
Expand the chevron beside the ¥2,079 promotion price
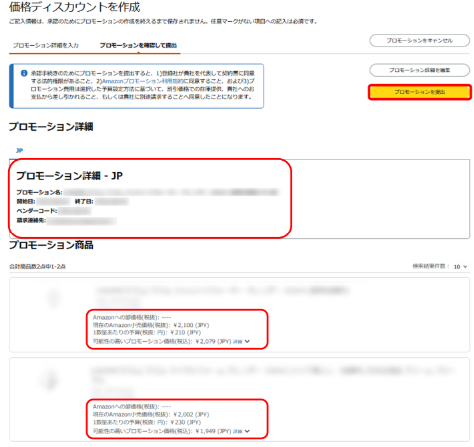coord(247,341)
